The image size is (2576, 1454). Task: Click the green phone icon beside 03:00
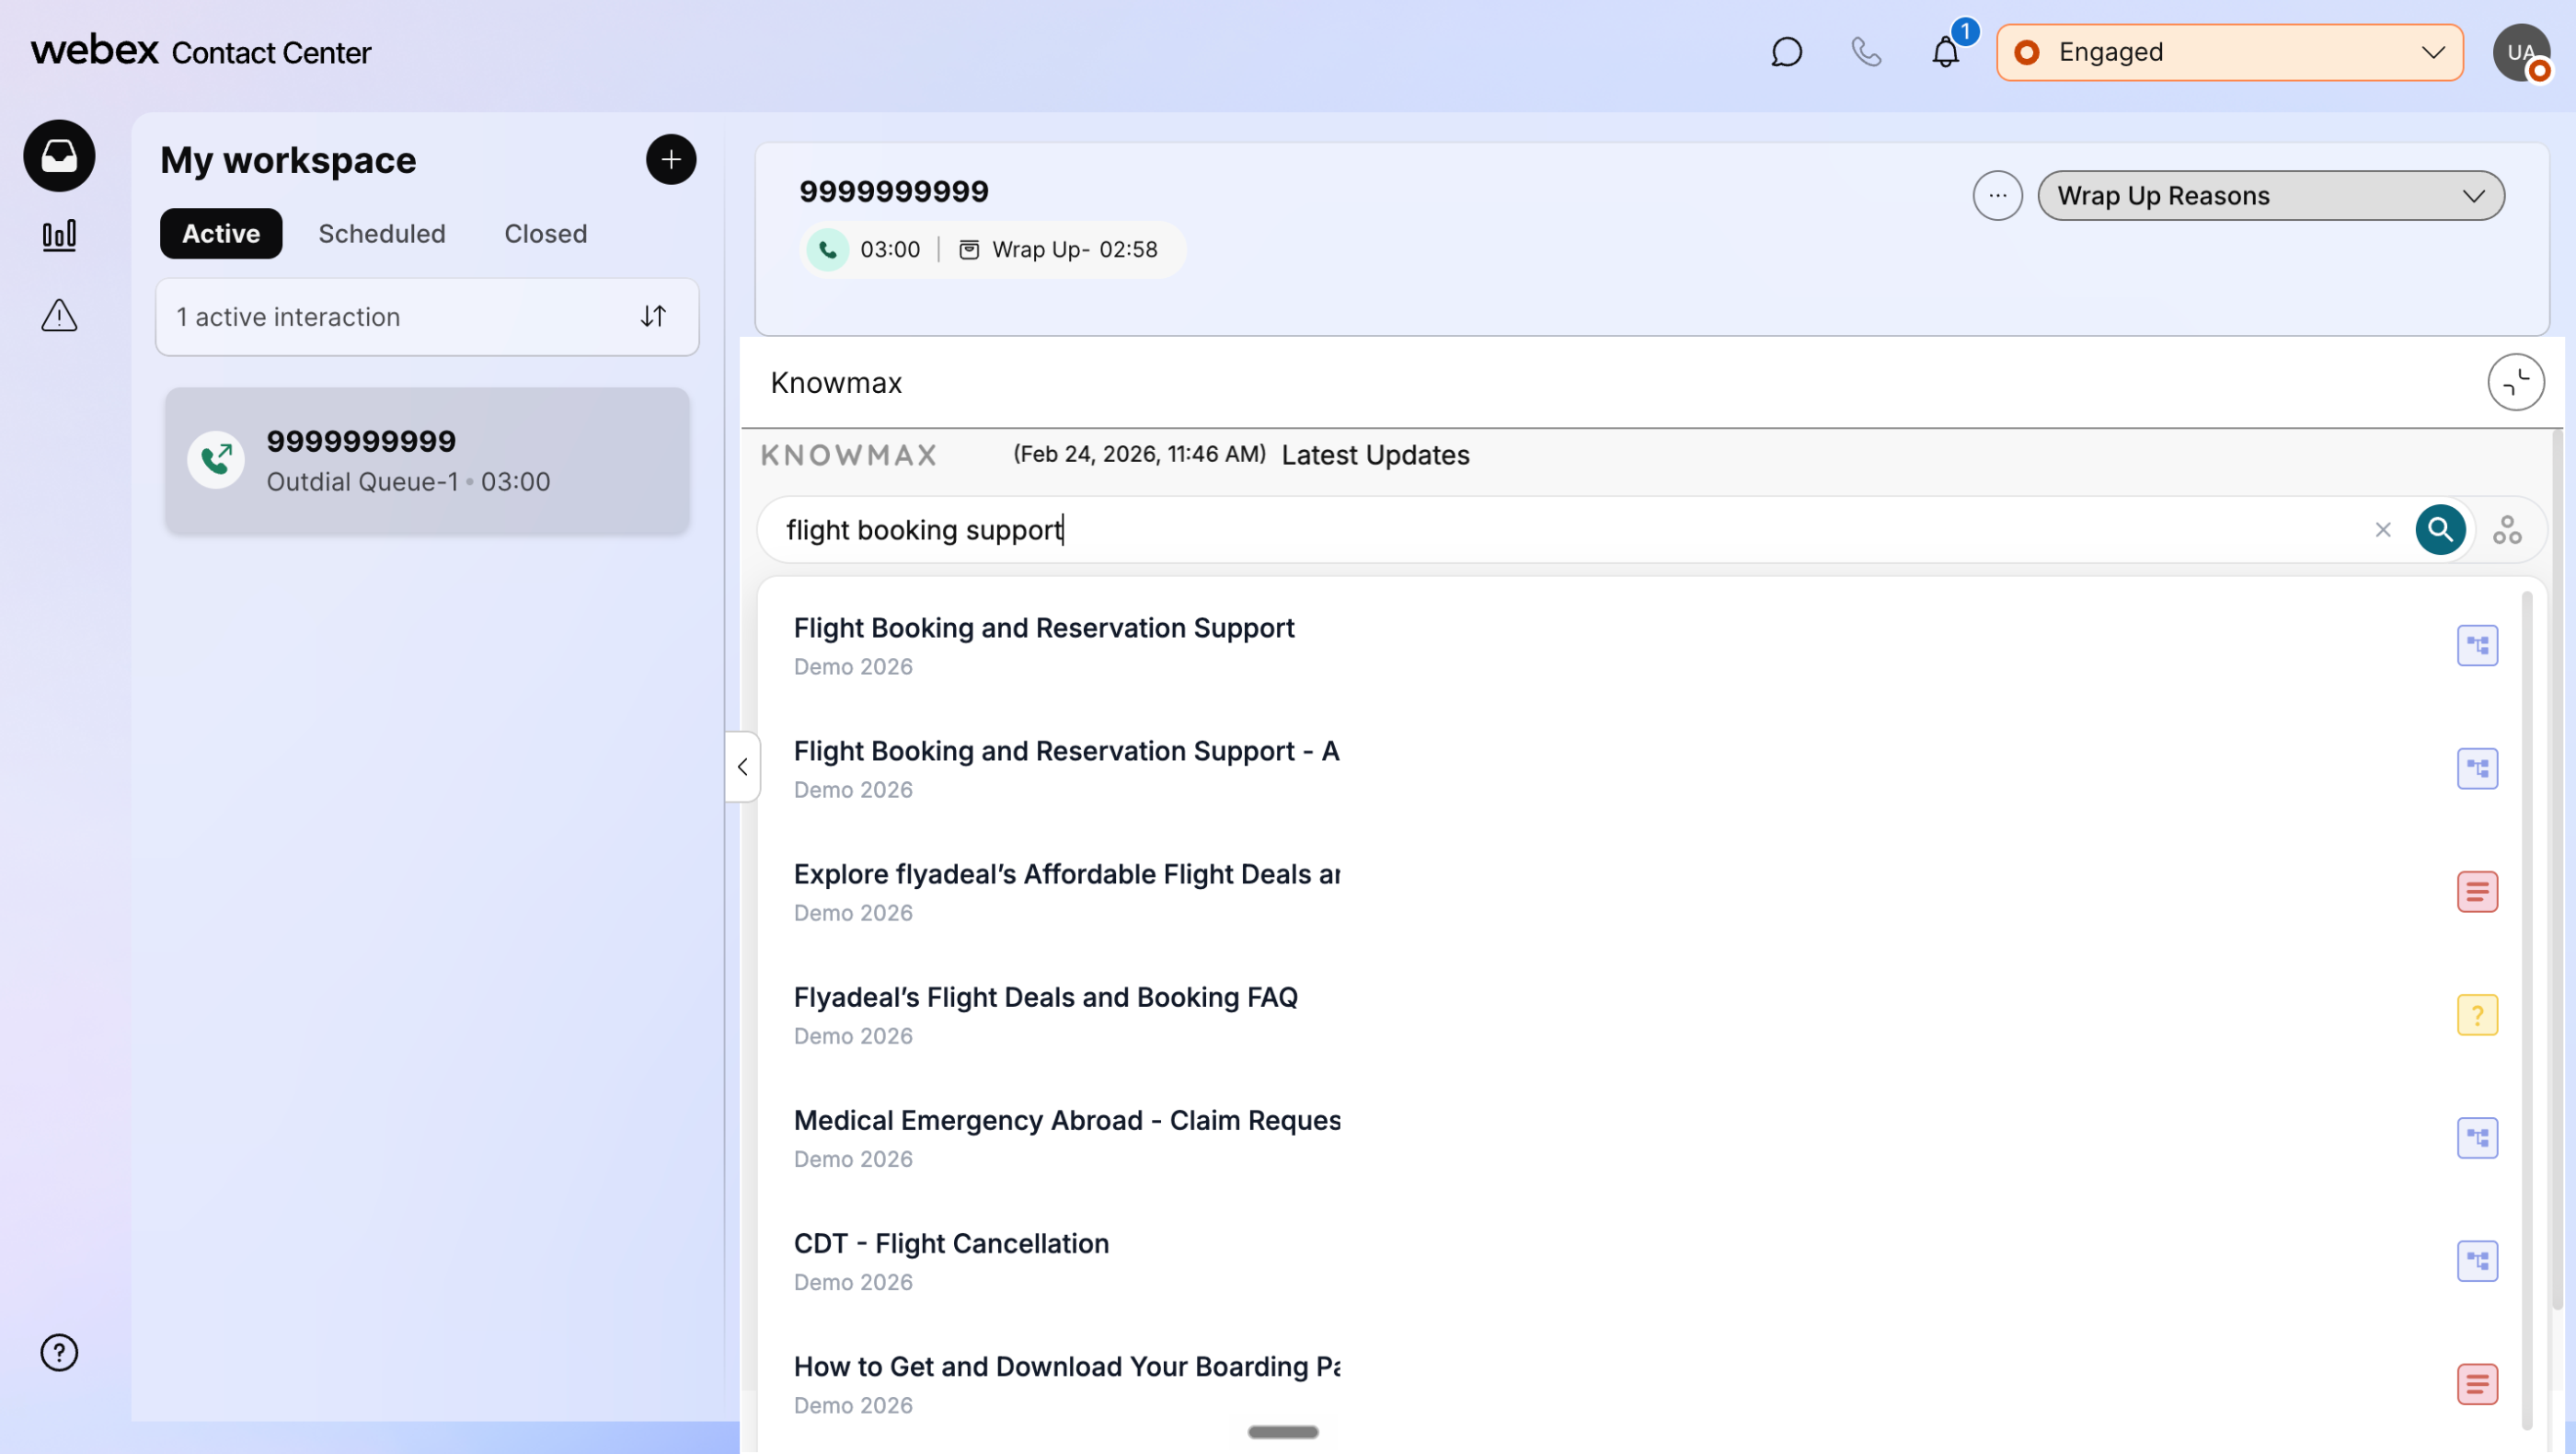tap(828, 249)
